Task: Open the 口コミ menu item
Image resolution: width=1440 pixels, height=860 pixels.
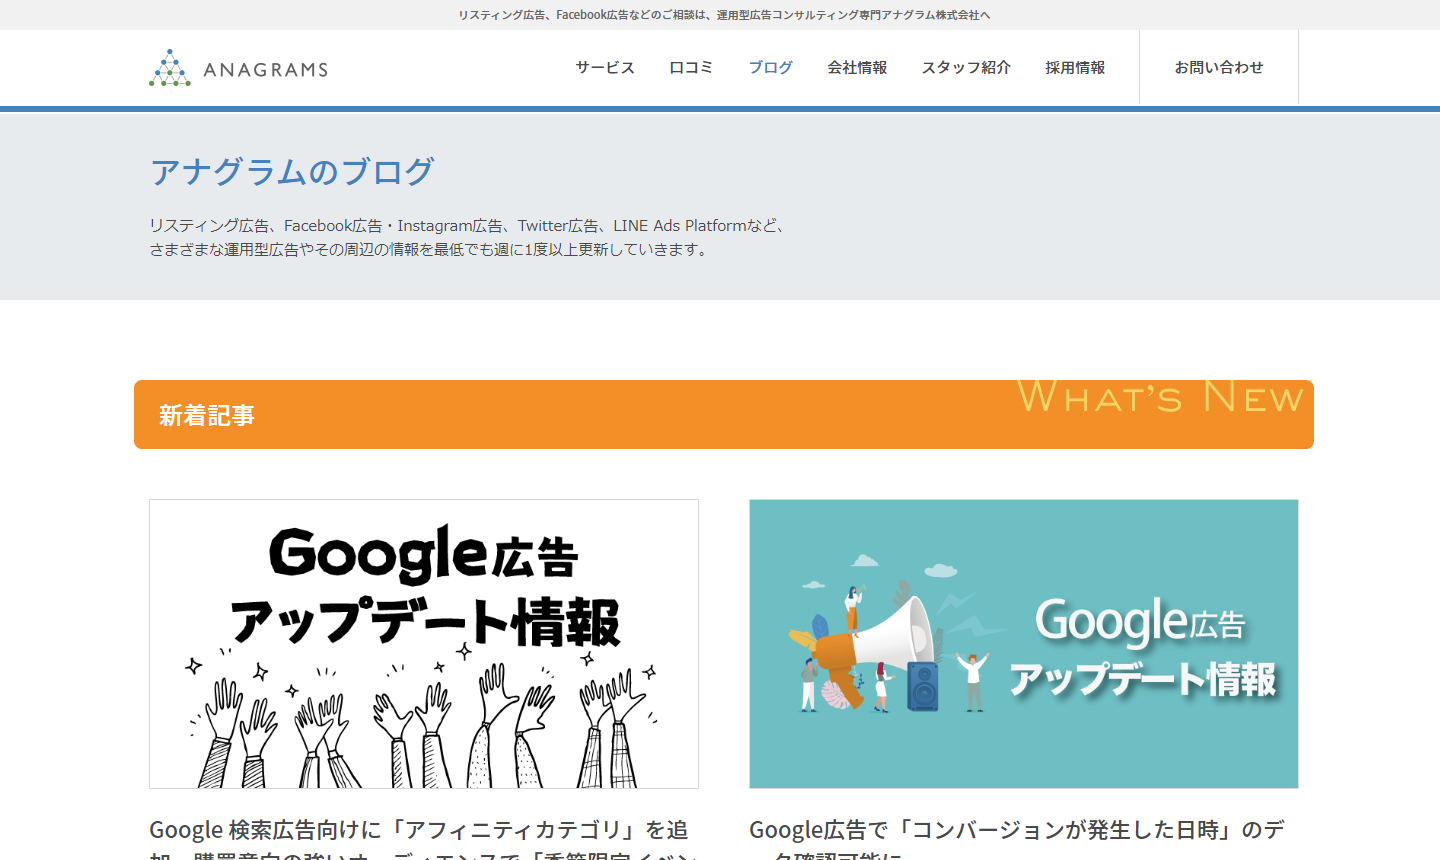Action: pyautogui.click(x=691, y=68)
